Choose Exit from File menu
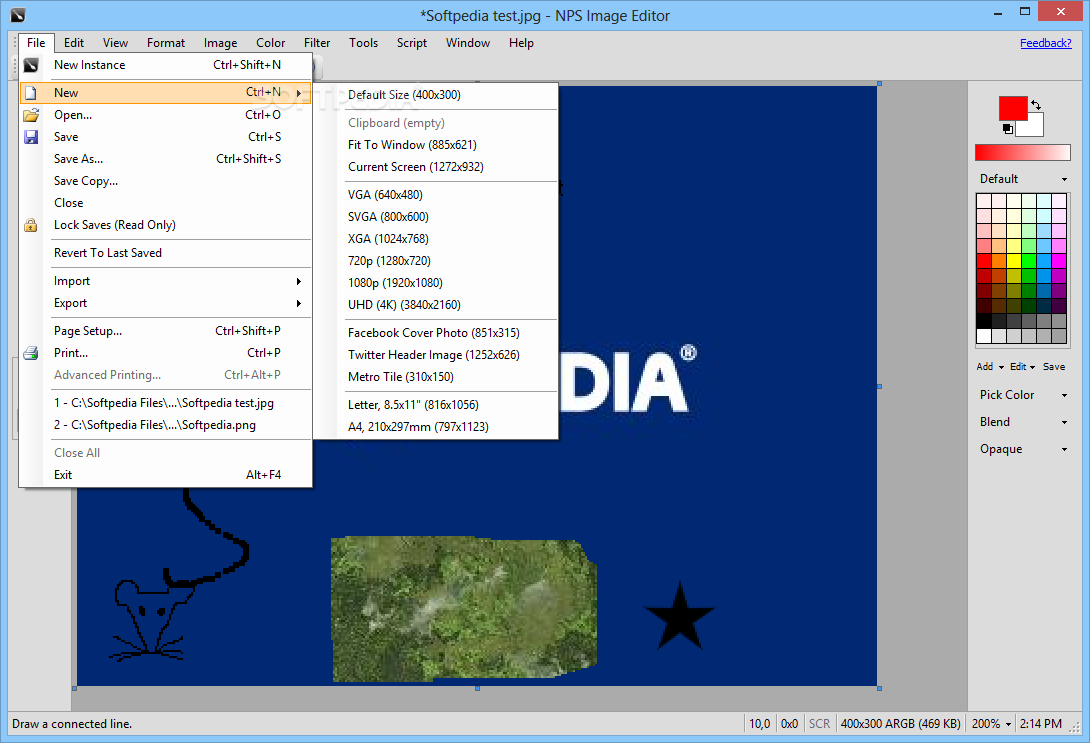1090x743 pixels. point(165,475)
